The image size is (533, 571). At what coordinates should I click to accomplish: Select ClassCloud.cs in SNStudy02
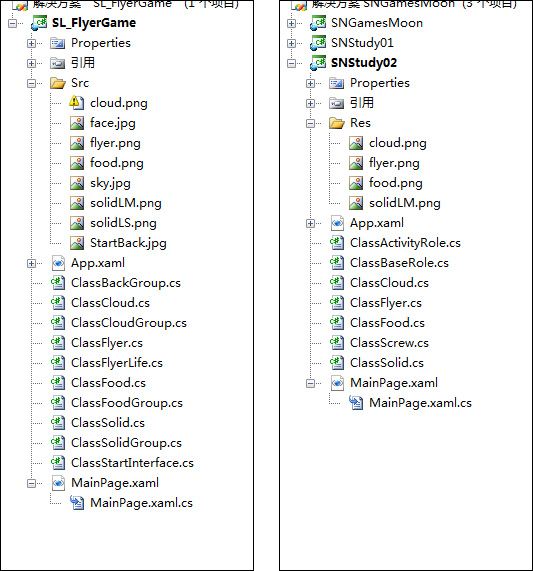pyautogui.click(x=389, y=283)
